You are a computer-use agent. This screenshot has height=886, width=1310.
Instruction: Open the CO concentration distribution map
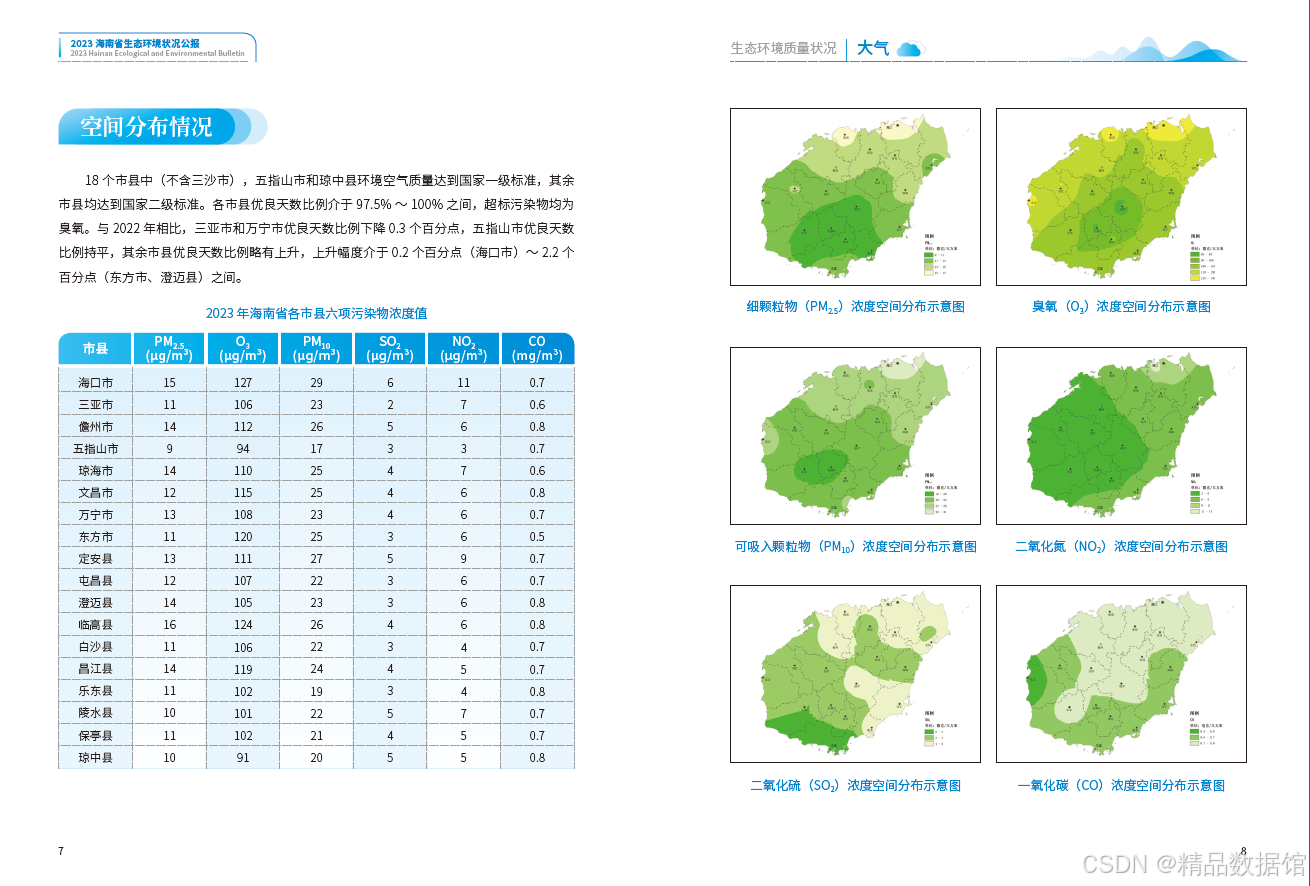[x=1121, y=674]
